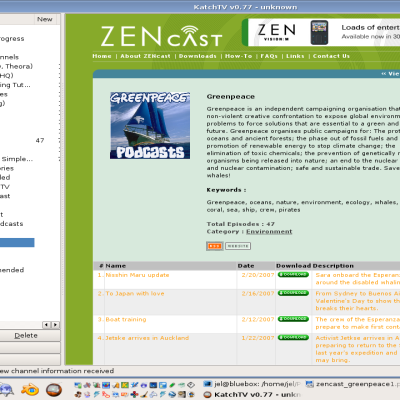Open episode Boat training

[x=126, y=319]
